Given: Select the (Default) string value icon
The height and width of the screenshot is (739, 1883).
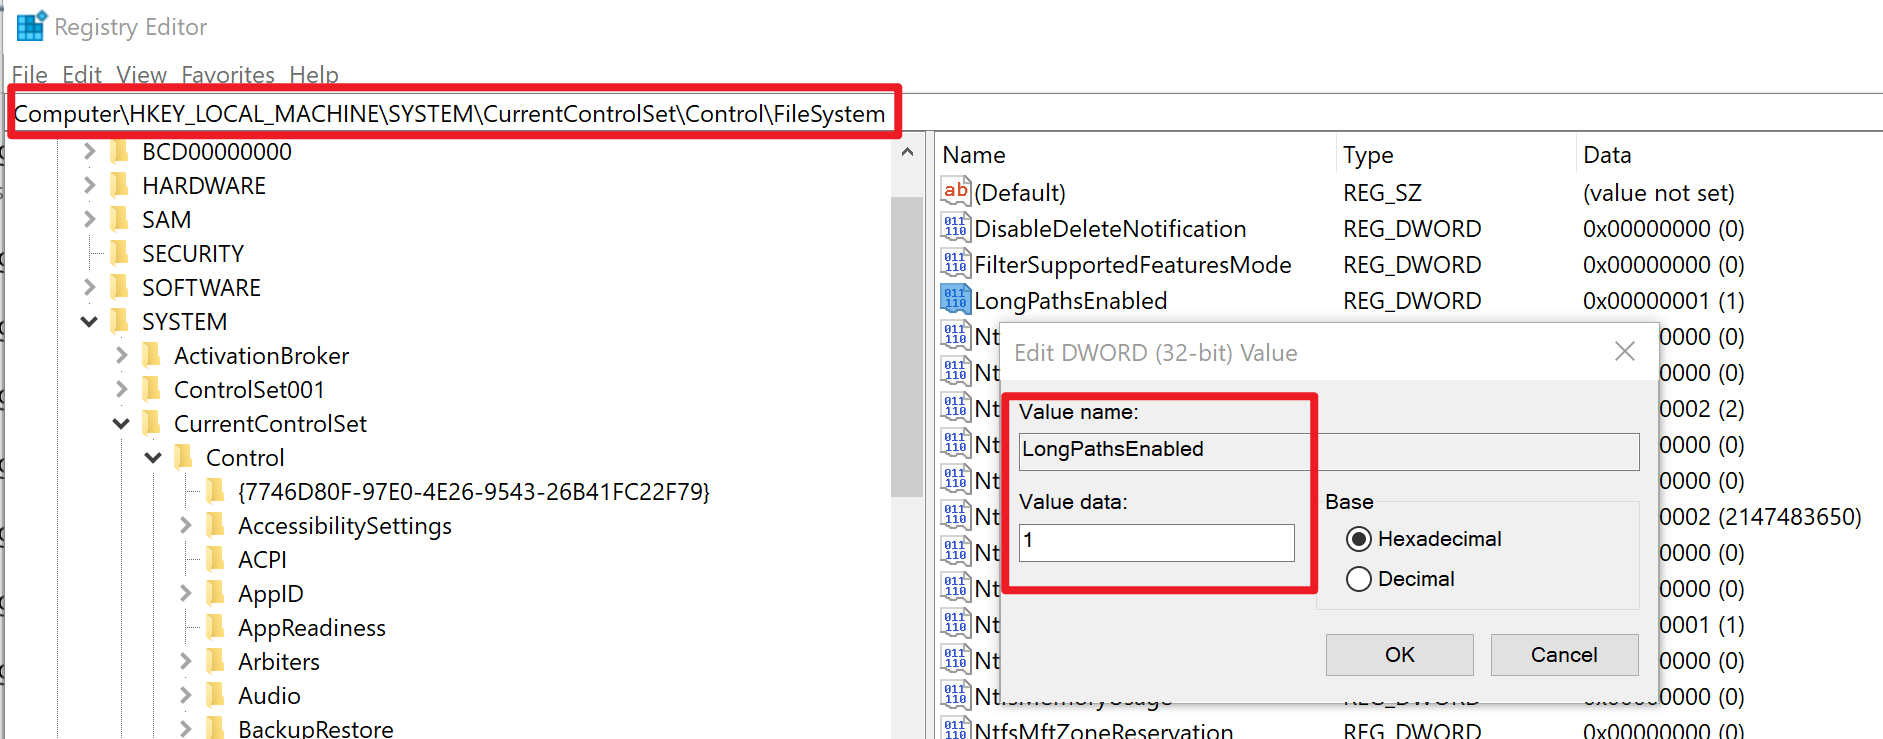Looking at the screenshot, I should 955,192.
